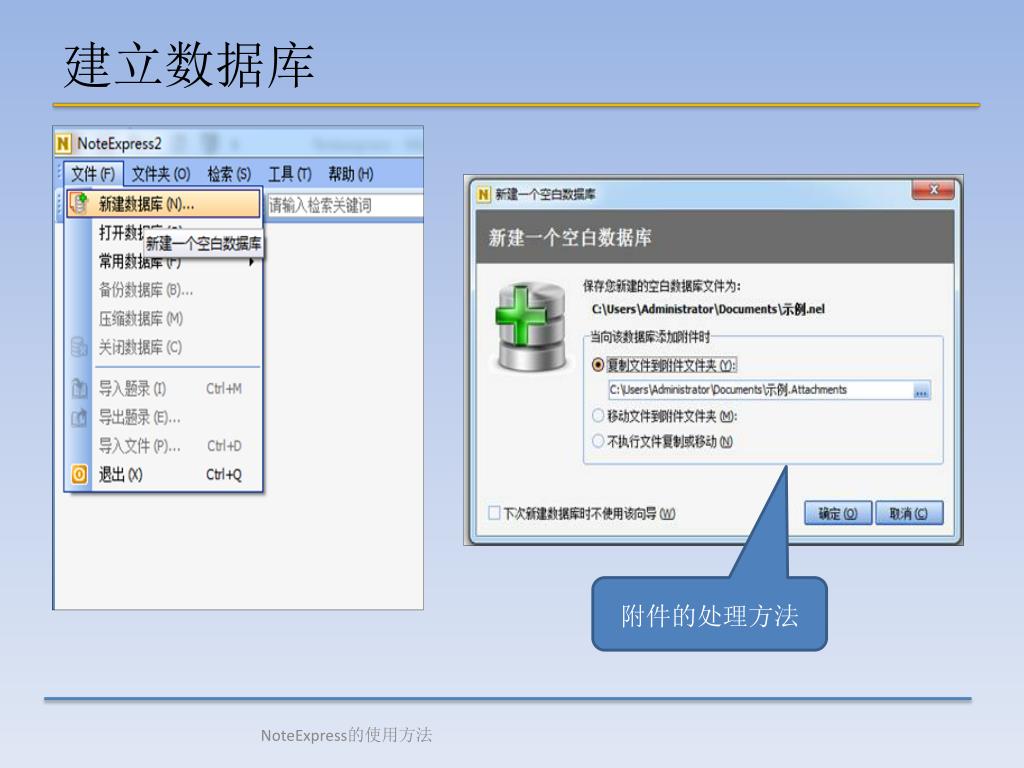Click the orange 退出 icon in menu
Screen dimensions: 1024x768
coord(79,474)
